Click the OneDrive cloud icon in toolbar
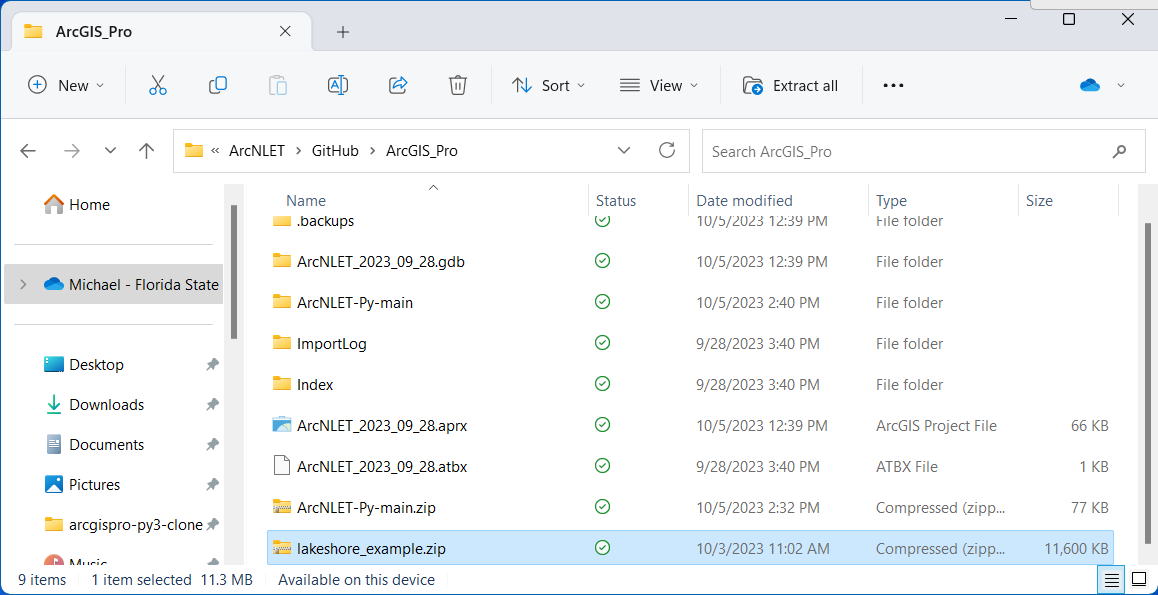The image size is (1158, 595). click(1089, 86)
